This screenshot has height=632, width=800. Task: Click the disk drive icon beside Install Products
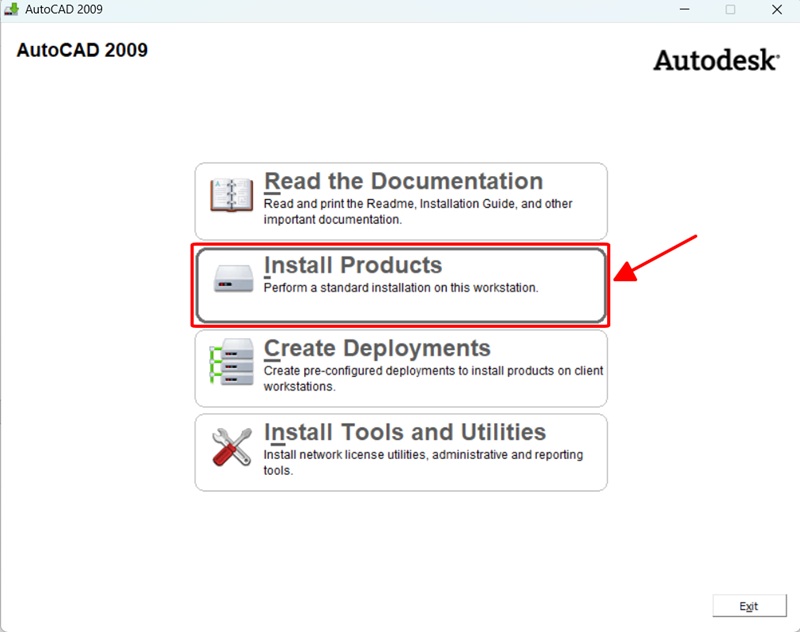[229, 278]
